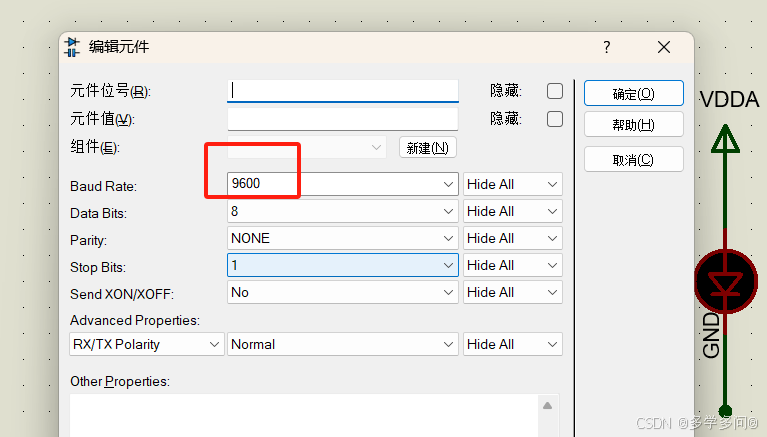Click the VDDA power terminal arrow
Viewport: 767px width, 437px height.
[x=725, y=138]
